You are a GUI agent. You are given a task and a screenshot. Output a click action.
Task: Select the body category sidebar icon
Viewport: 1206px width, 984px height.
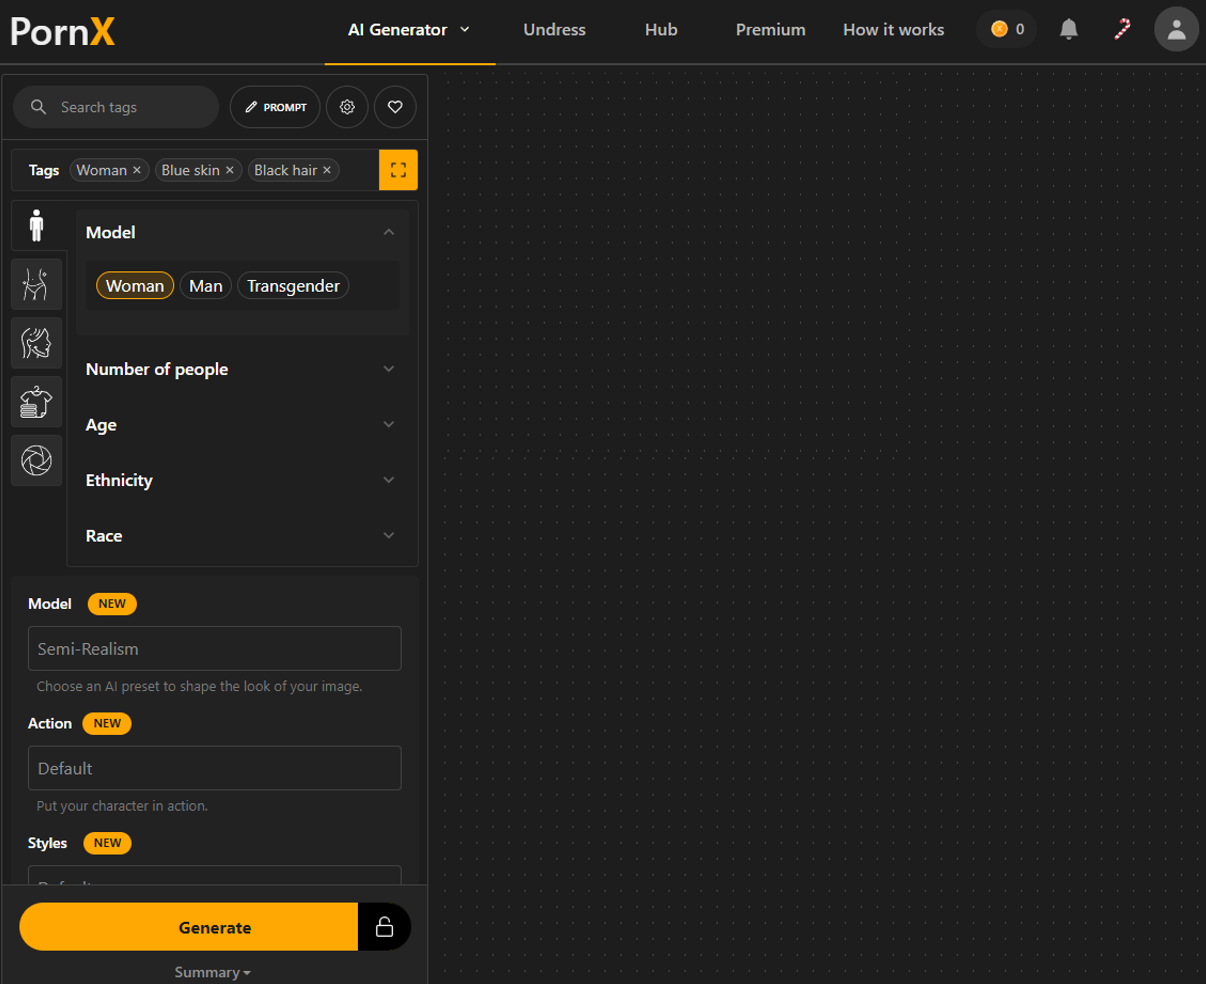[x=37, y=285]
